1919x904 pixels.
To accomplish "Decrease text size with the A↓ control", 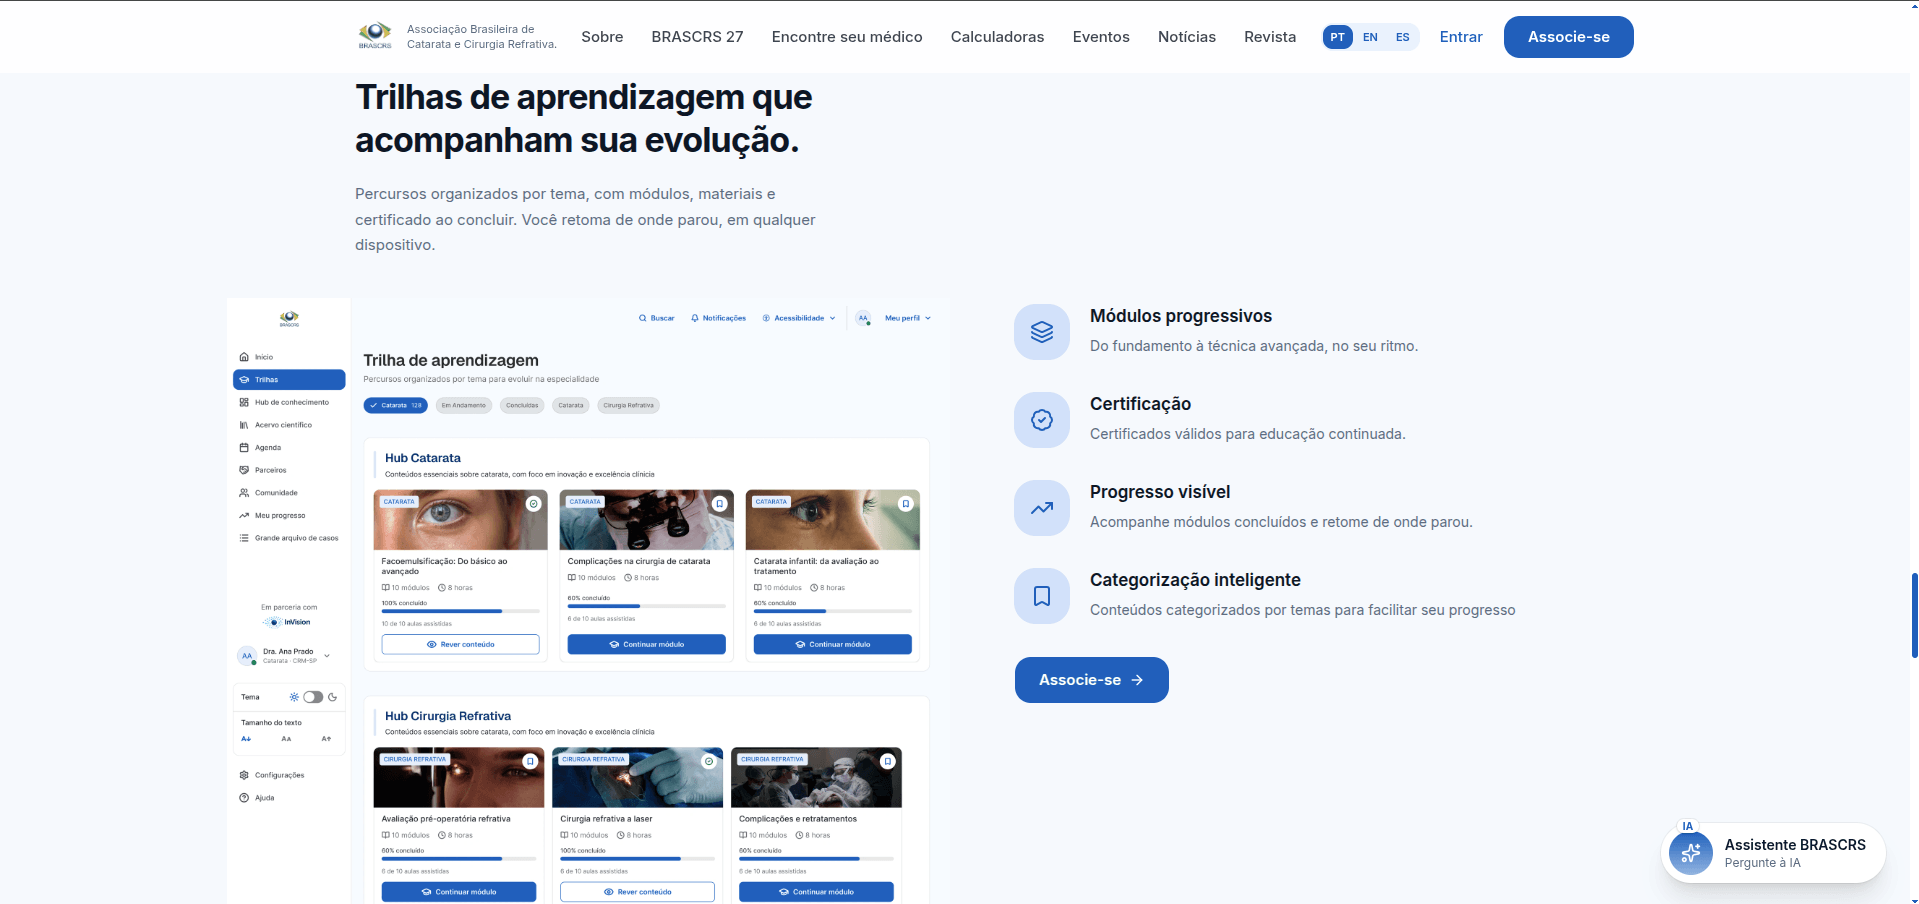I will pyautogui.click(x=246, y=739).
